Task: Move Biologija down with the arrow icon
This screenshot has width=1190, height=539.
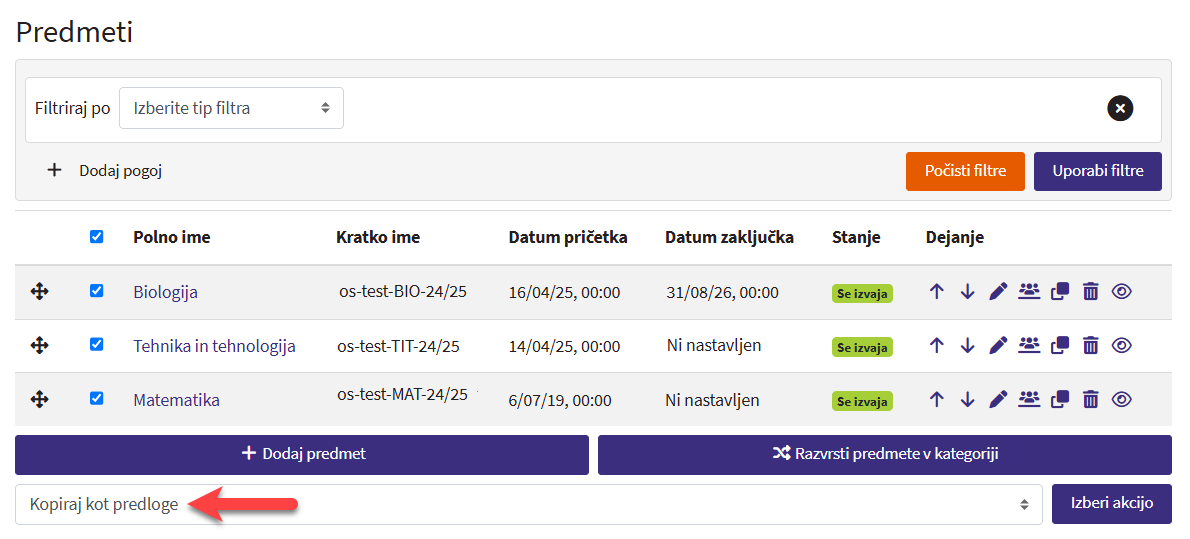Action: coord(967,292)
